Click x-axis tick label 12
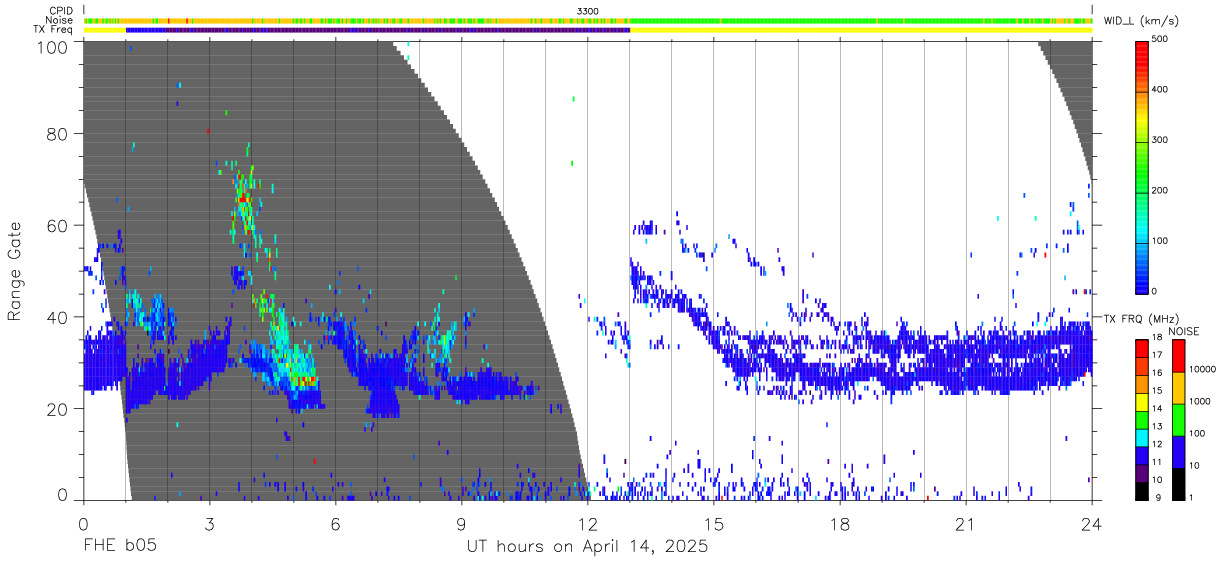1228x567 pixels. click(587, 524)
